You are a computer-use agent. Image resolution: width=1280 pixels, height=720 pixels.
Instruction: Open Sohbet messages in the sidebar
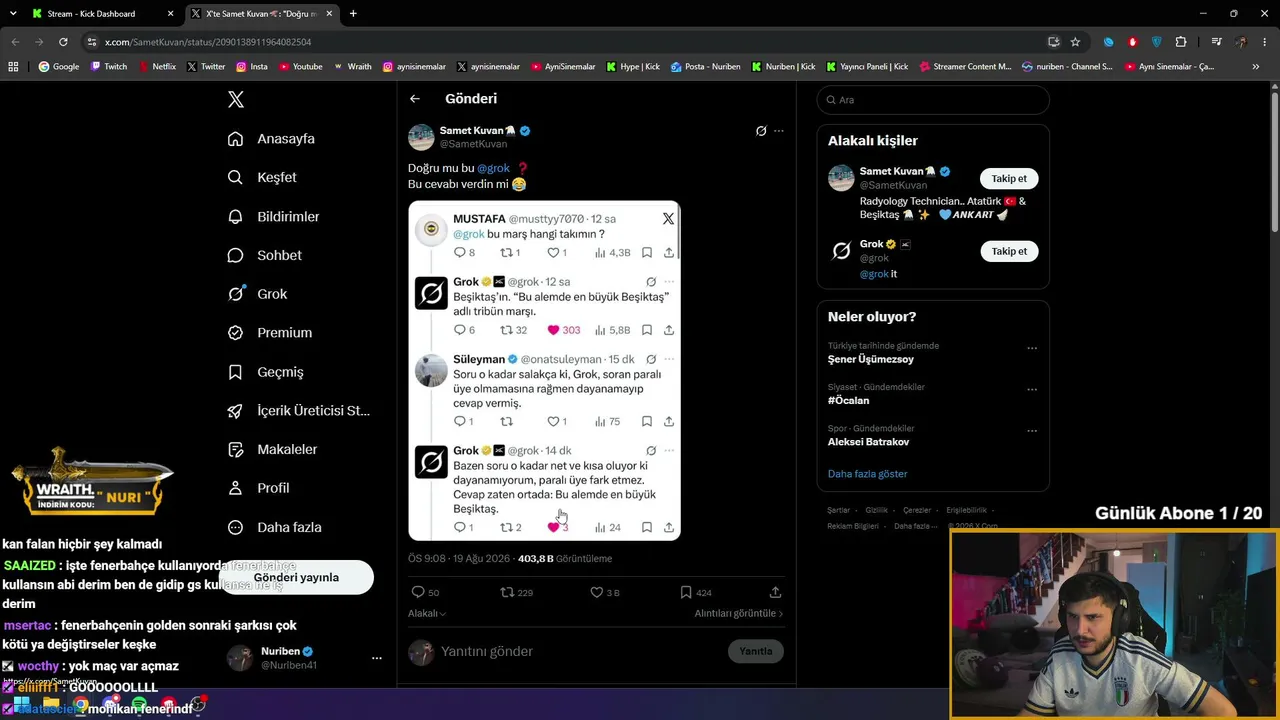[x=264, y=255]
